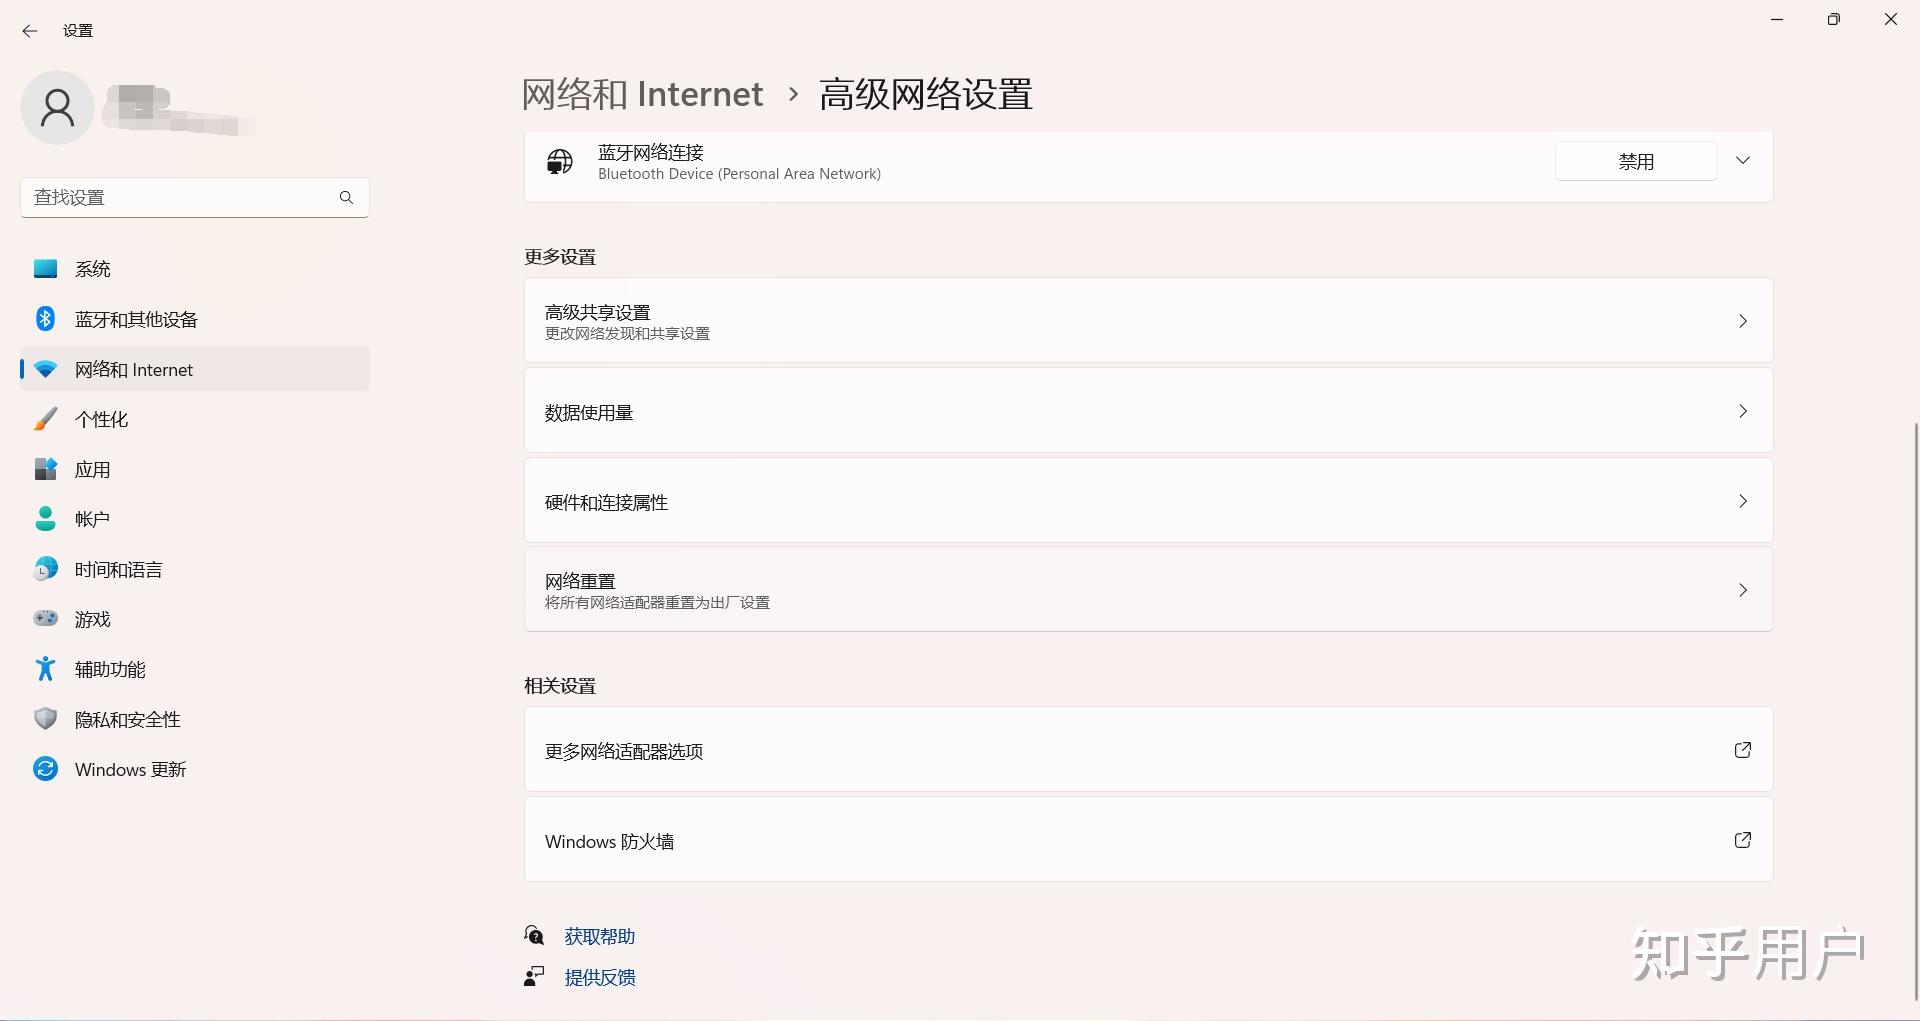Click the back arrow icon
Screen dimensions: 1920x1021
30,31
